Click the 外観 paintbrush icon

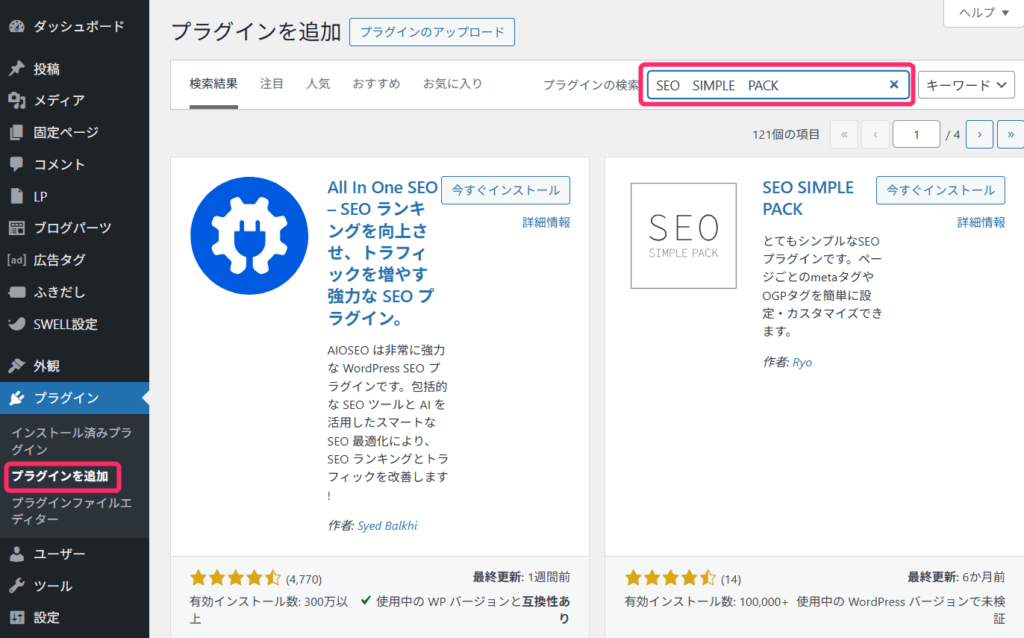coord(17,366)
